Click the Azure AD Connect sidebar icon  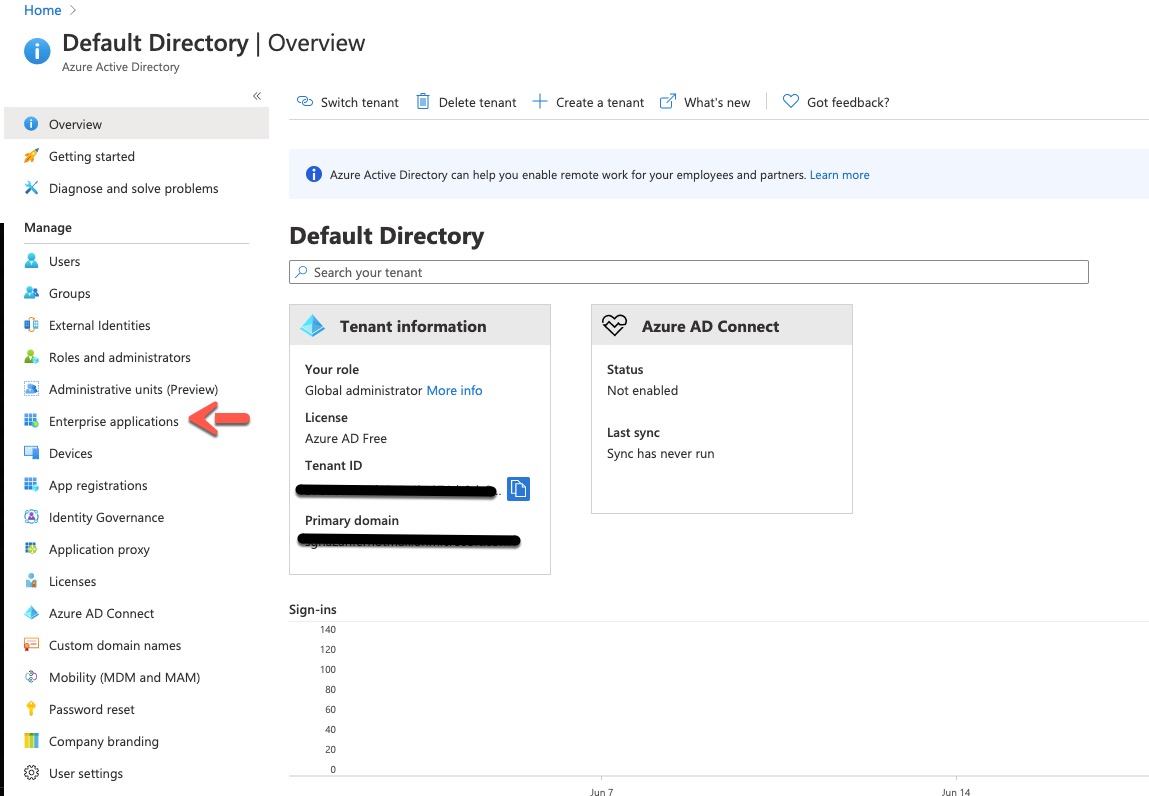(32, 613)
